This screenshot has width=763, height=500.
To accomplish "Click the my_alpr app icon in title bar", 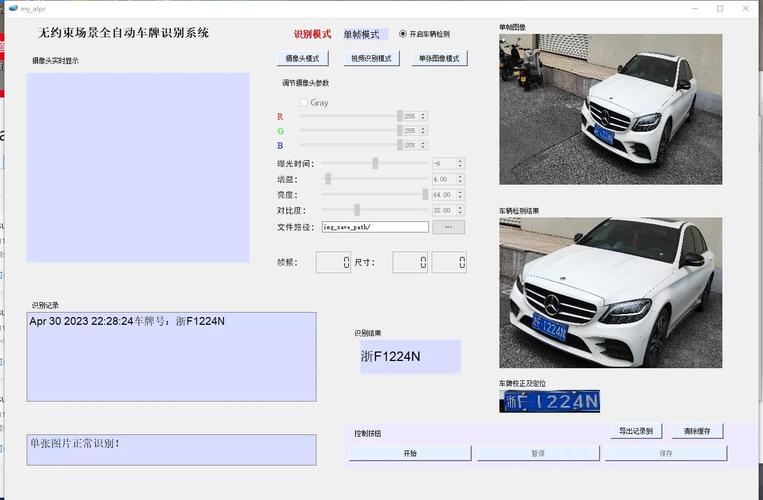I will pyautogui.click(x=13, y=8).
